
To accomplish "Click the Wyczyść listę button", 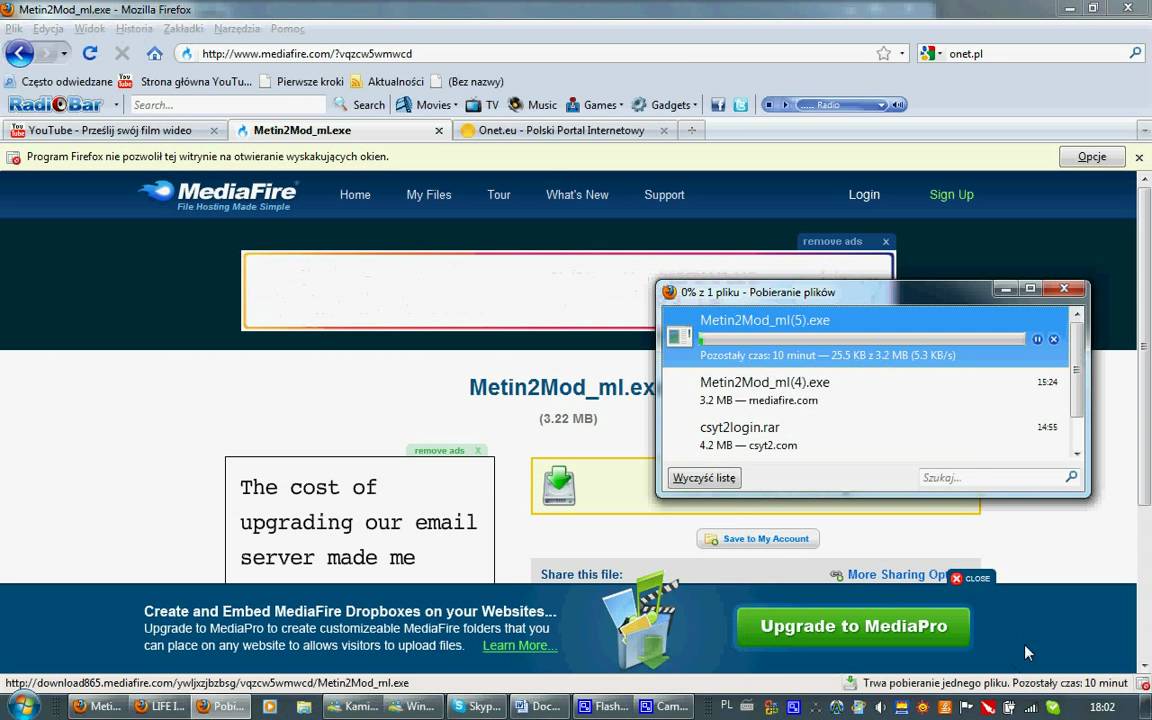I will click(705, 478).
